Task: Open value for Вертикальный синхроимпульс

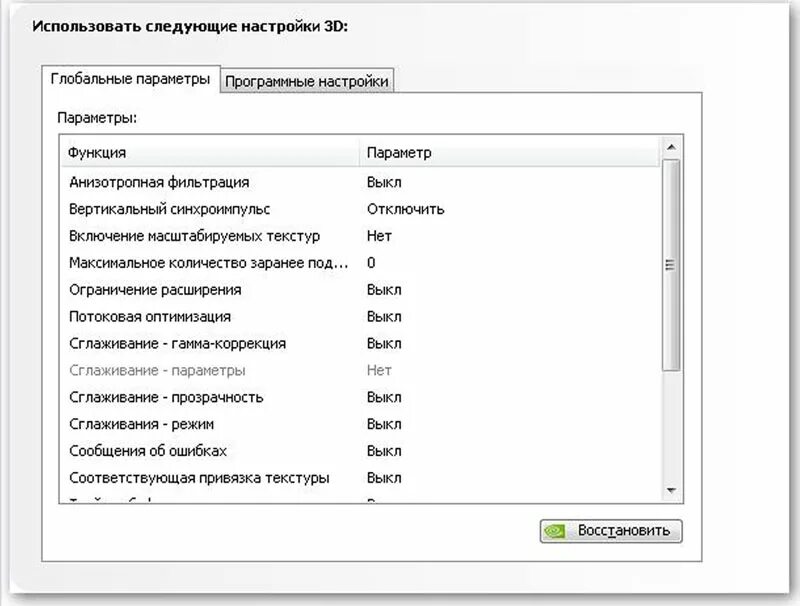Action: point(406,209)
